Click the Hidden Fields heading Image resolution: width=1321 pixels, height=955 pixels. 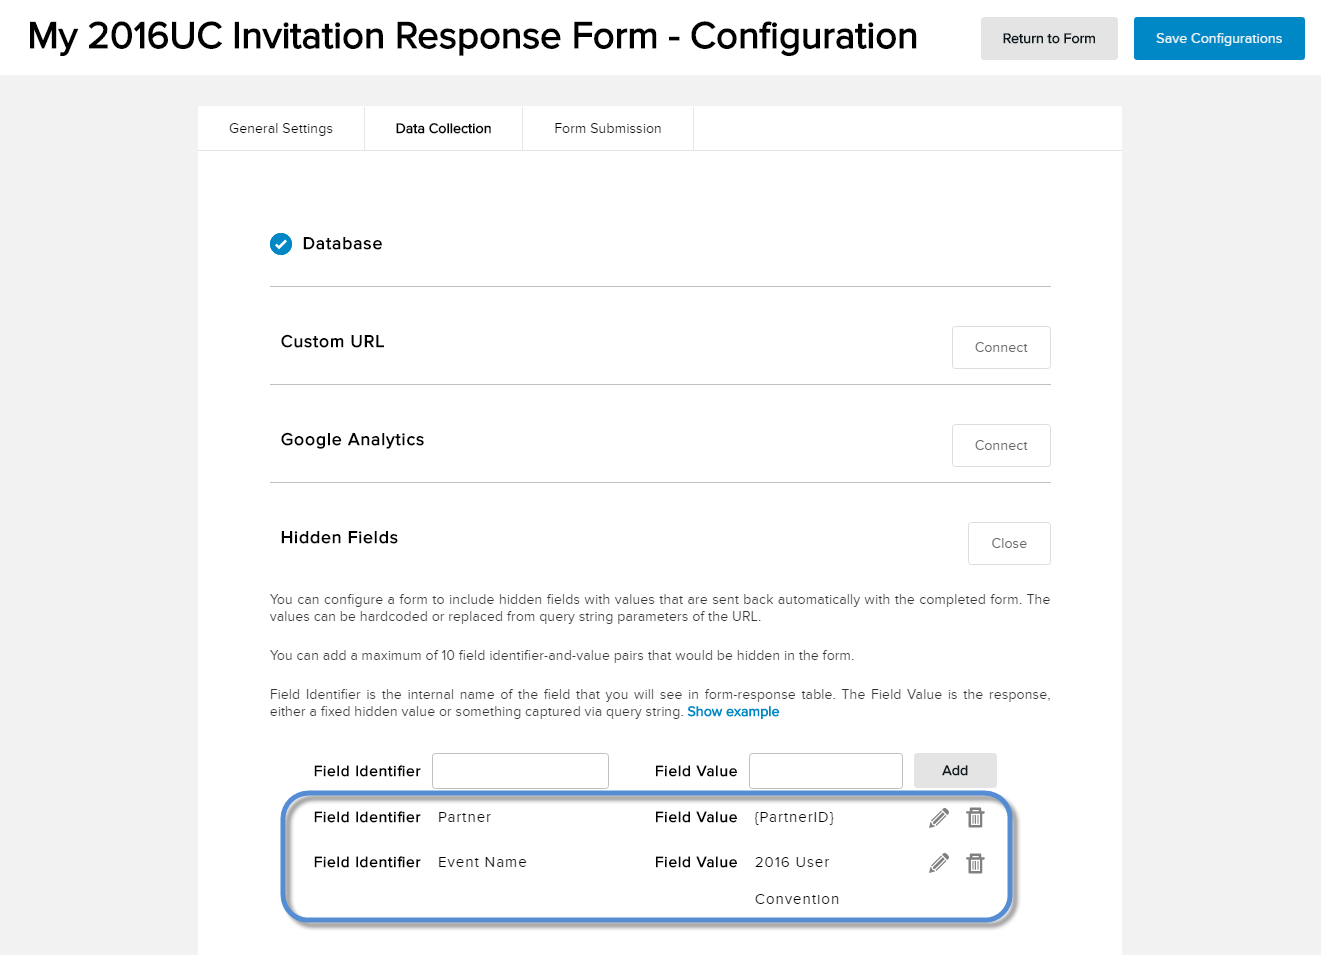pos(339,537)
